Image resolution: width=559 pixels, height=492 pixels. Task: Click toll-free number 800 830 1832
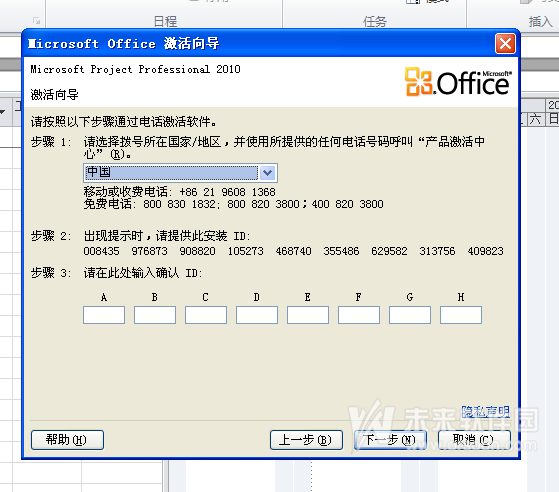179,204
